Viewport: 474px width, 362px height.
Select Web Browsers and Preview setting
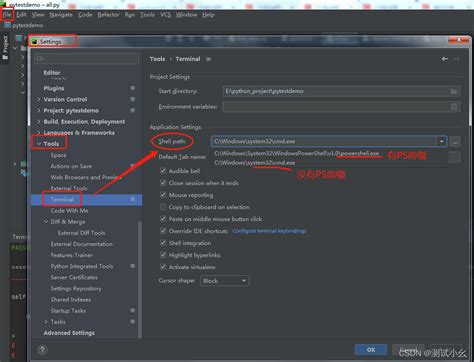pos(86,177)
